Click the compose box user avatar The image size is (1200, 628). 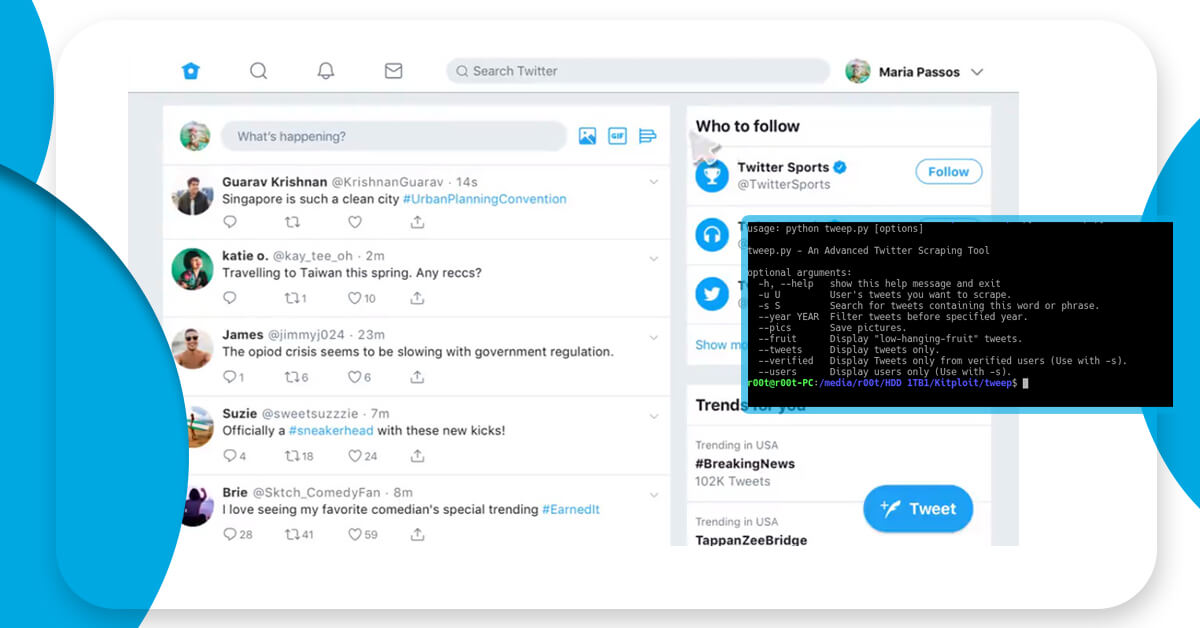(x=194, y=136)
